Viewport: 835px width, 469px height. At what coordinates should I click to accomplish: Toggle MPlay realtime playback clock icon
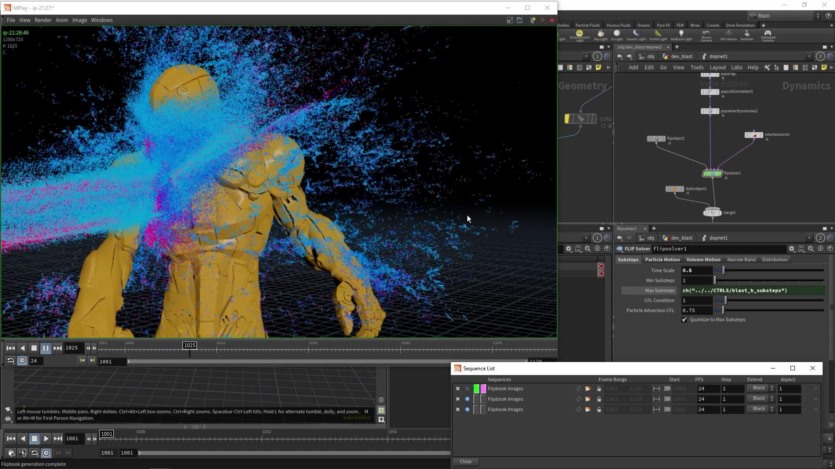pyautogui.click(x=22, y=360)
